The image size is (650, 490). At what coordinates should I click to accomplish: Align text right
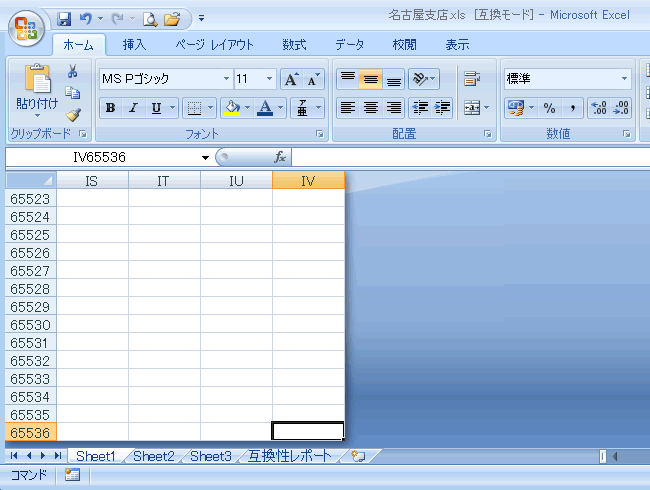(x=393, y=108)
